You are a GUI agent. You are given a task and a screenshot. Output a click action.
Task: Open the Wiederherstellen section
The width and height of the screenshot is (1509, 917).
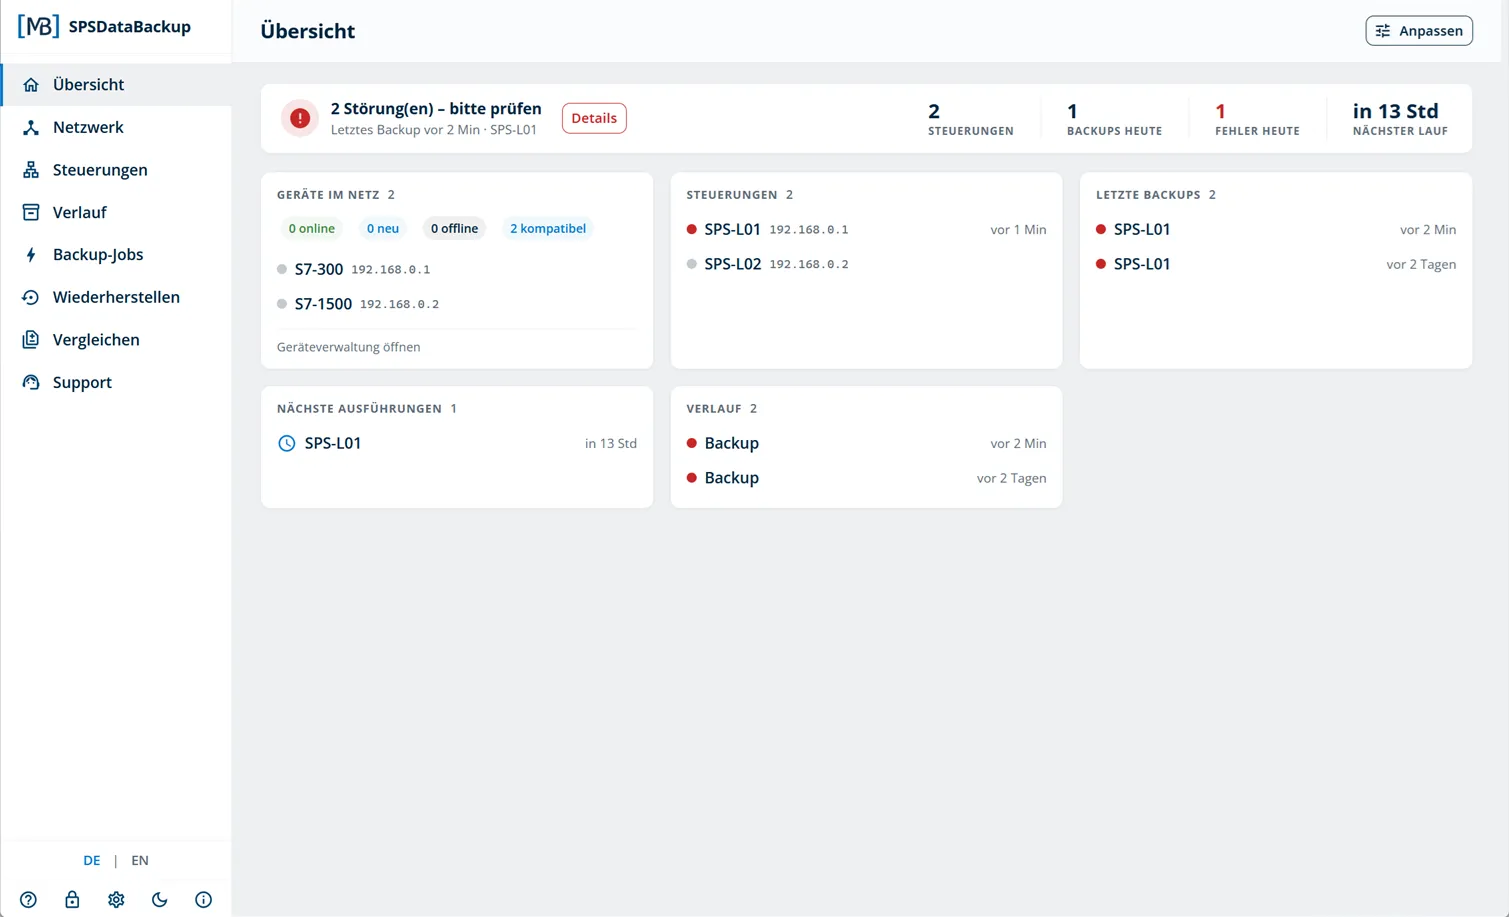click(116, 297)
